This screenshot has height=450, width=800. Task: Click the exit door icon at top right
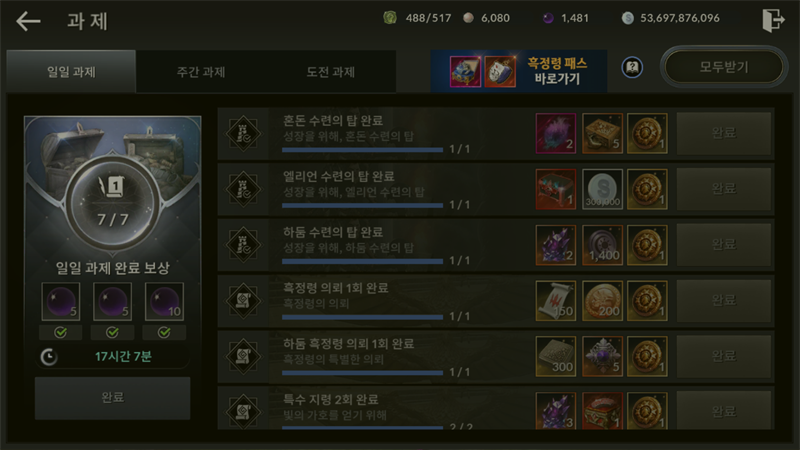773,20
